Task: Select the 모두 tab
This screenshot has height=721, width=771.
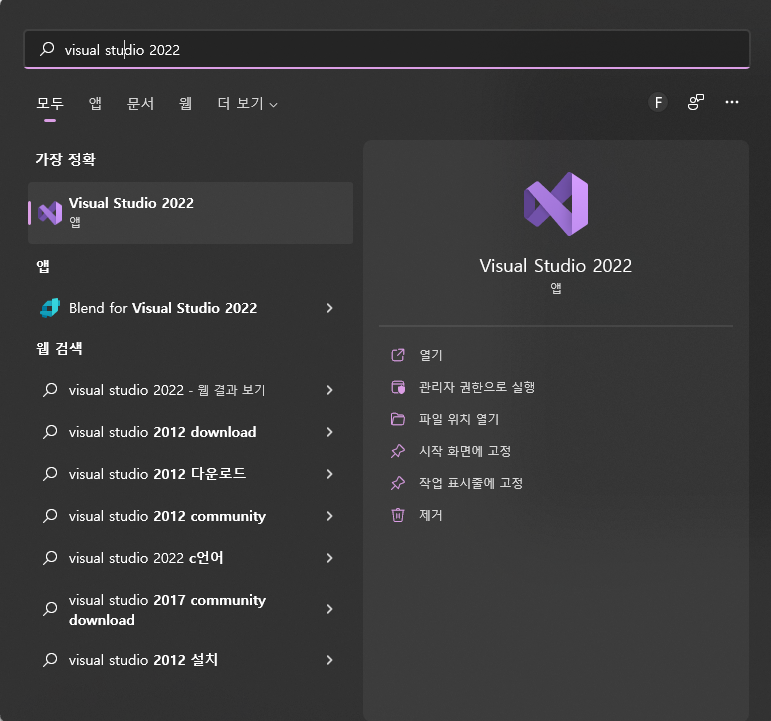Action: tap(50, 103)
